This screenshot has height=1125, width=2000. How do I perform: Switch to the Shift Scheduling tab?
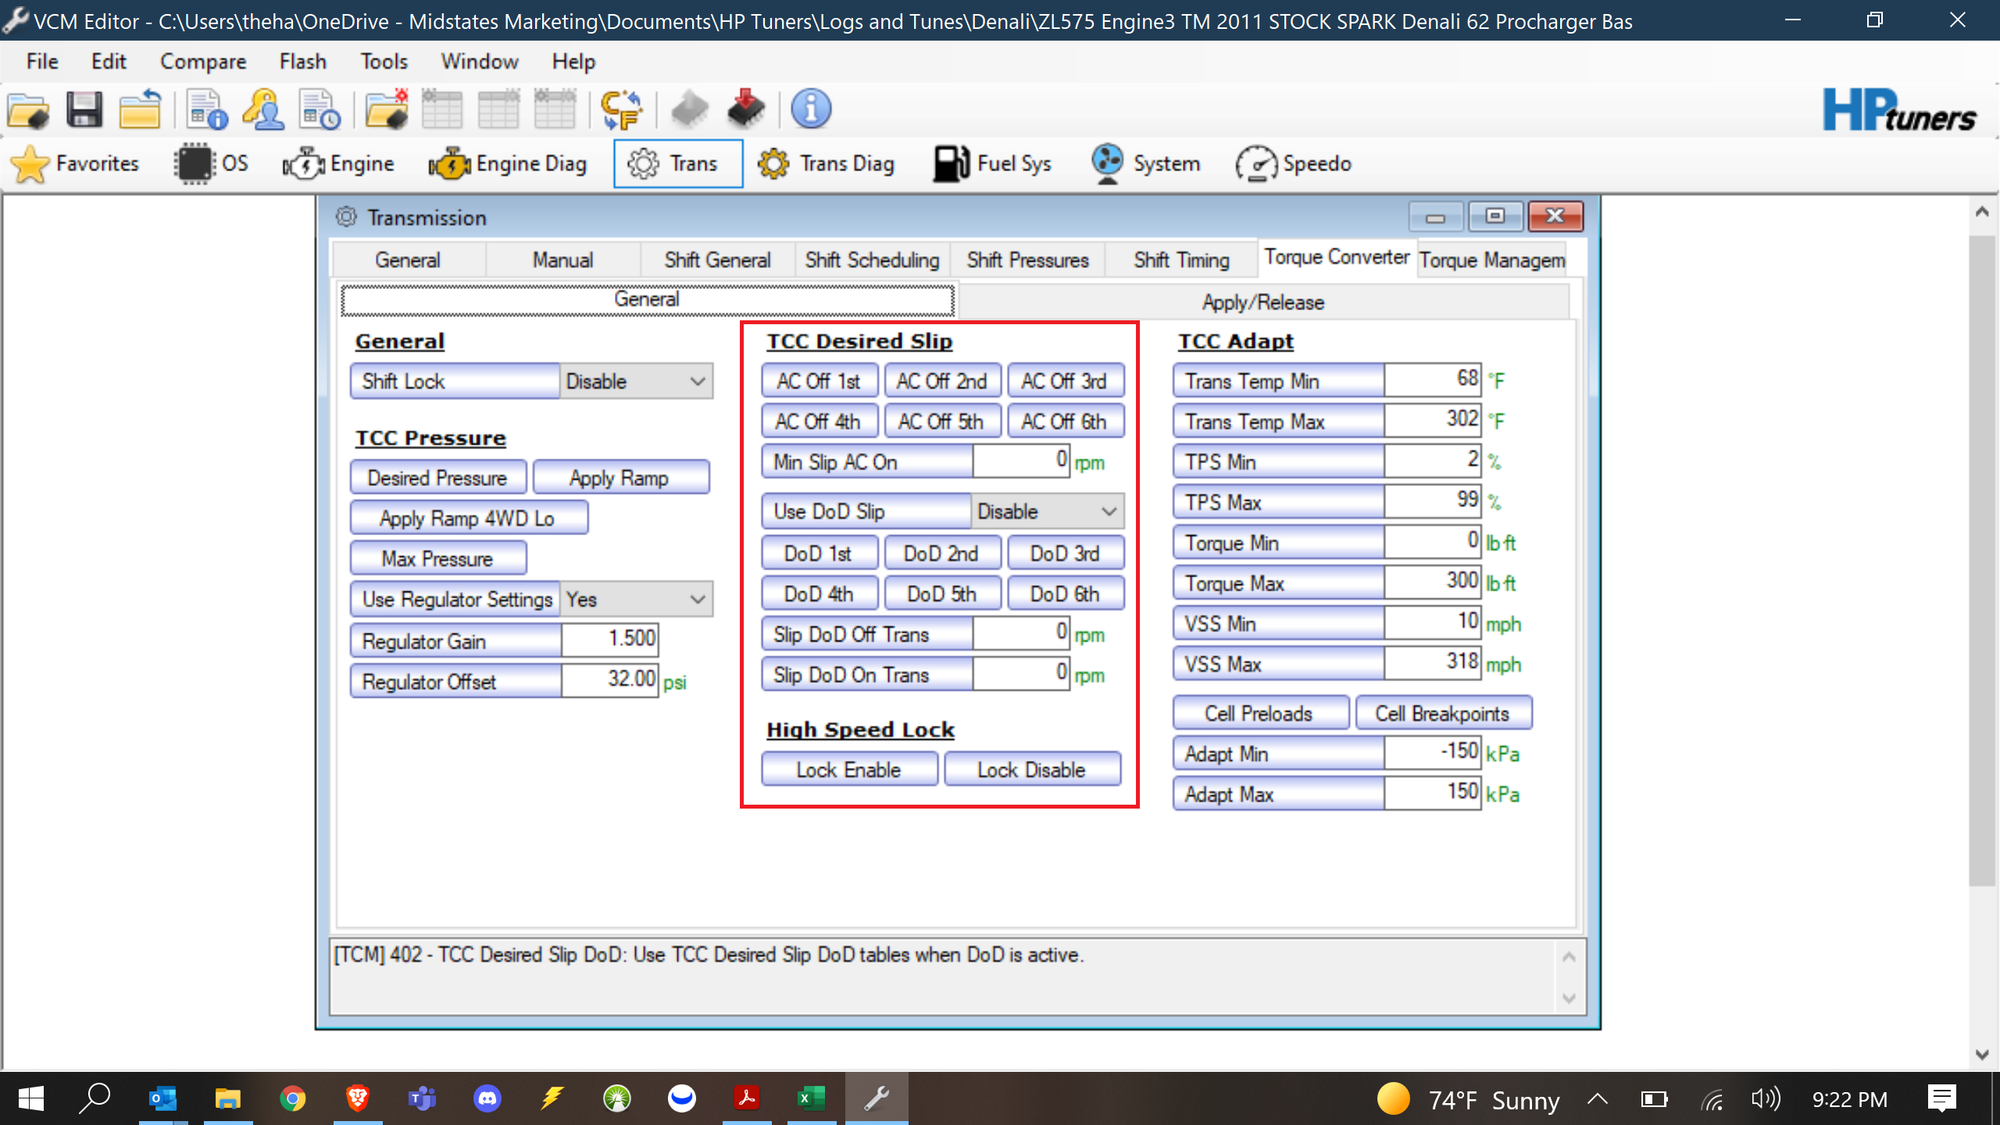[x=872, y=261]
